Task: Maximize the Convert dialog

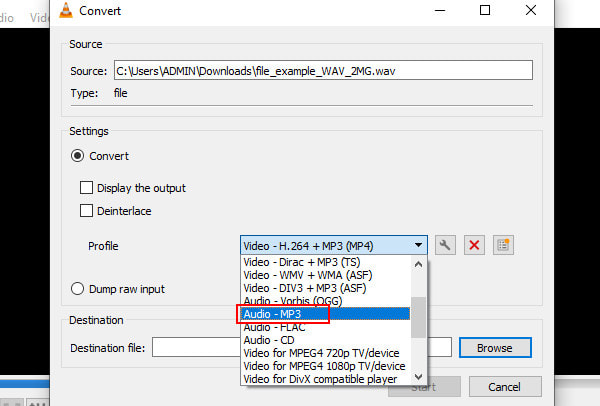Action: pos(485,10)
